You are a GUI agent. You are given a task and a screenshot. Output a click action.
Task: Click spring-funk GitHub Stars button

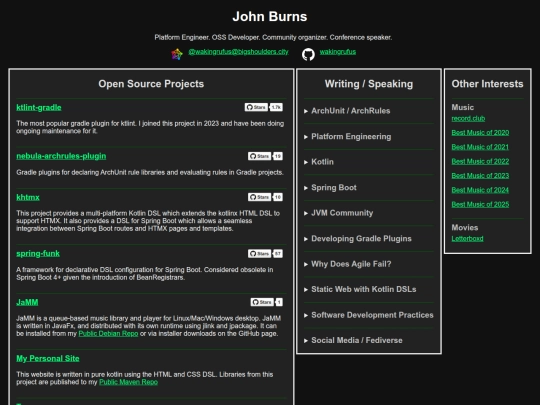259,253
